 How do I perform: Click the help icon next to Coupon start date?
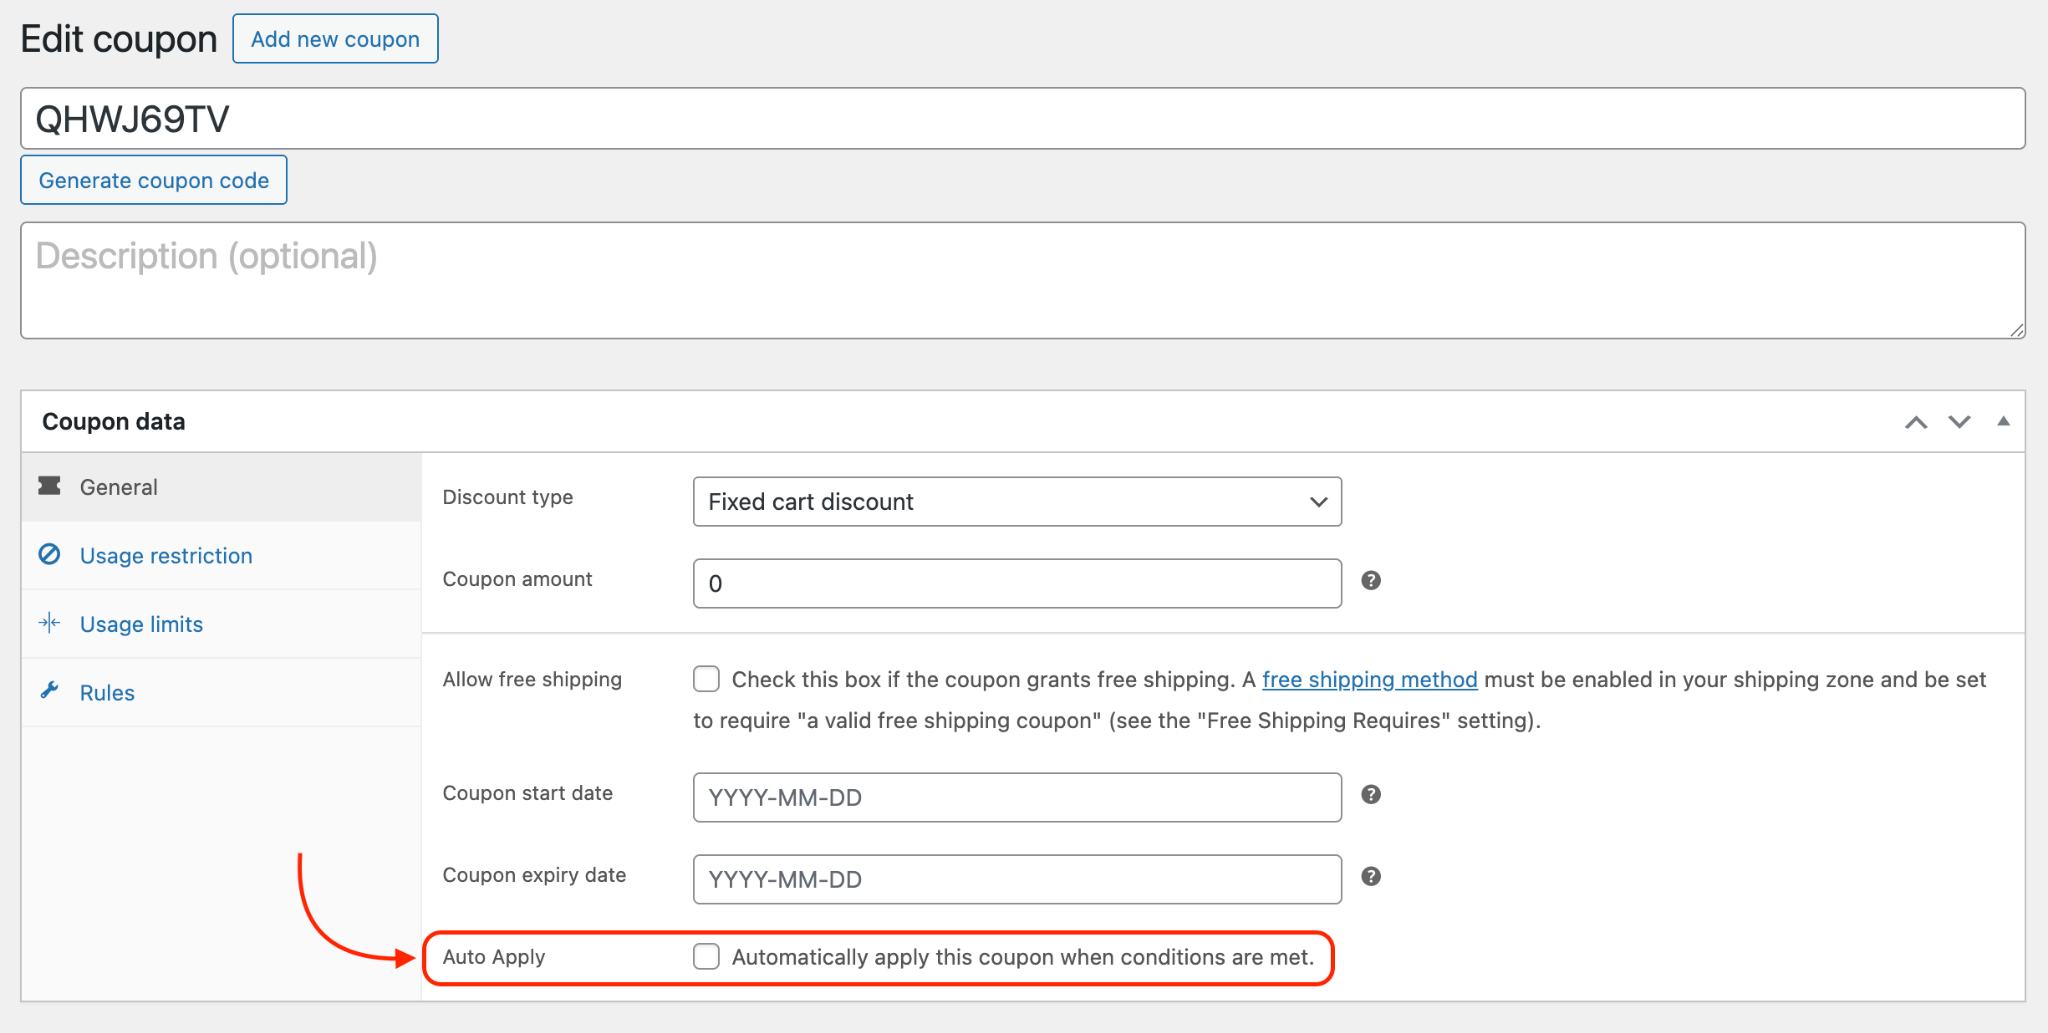coord(1371,795)
